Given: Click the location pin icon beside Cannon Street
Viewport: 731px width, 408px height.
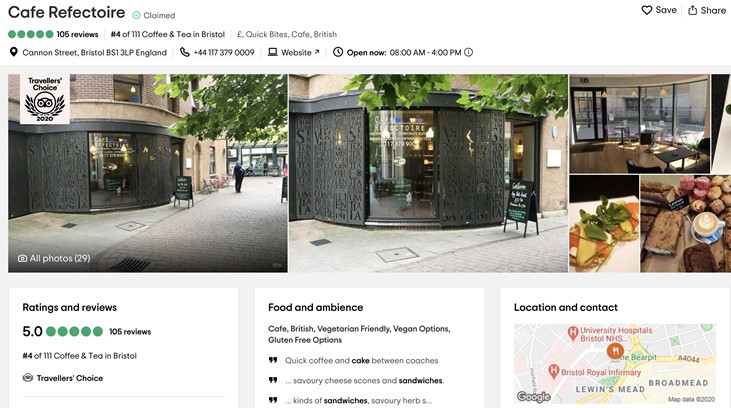Looking at the screenshot, I should click(x=14, y=52).
